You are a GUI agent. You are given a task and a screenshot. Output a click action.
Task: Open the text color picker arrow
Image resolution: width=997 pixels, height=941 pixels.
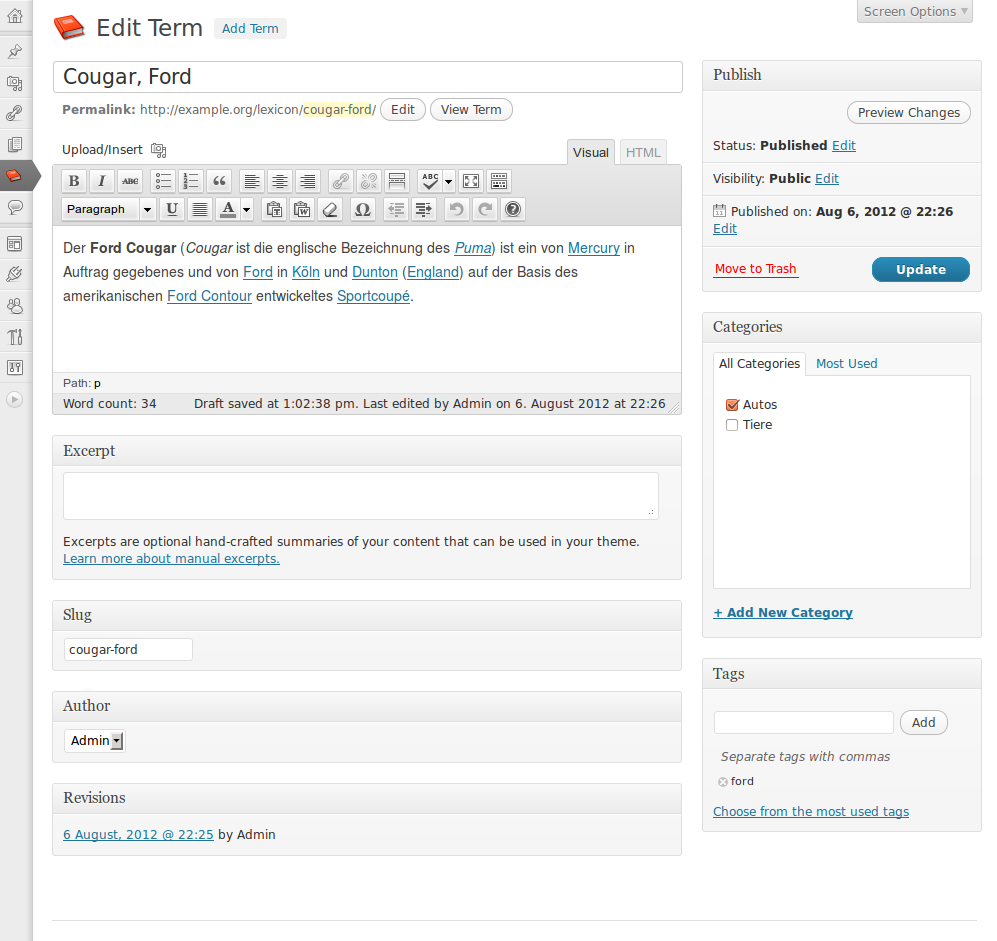247,209
